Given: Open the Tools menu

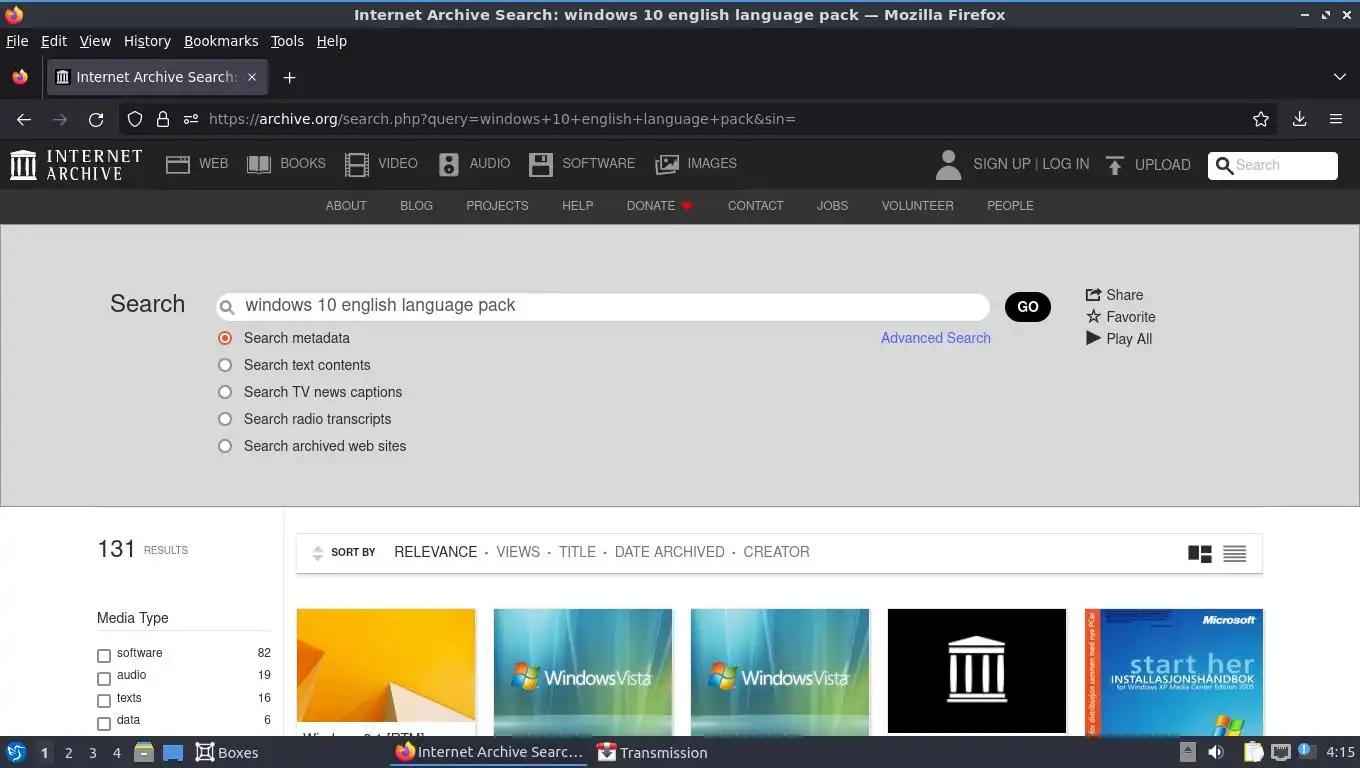Looking at the screenshot, I should click(287, 41).
